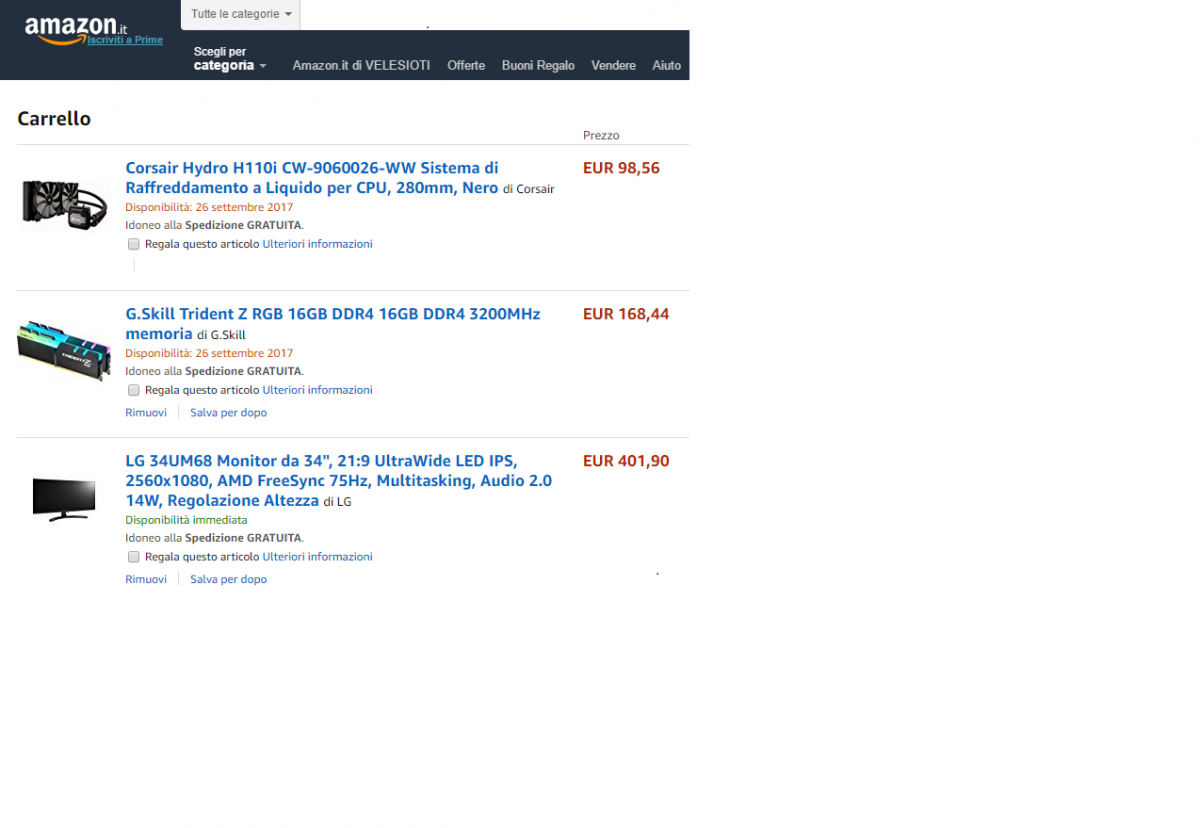Expand the Scegli per categoria menu

(230, 59)
